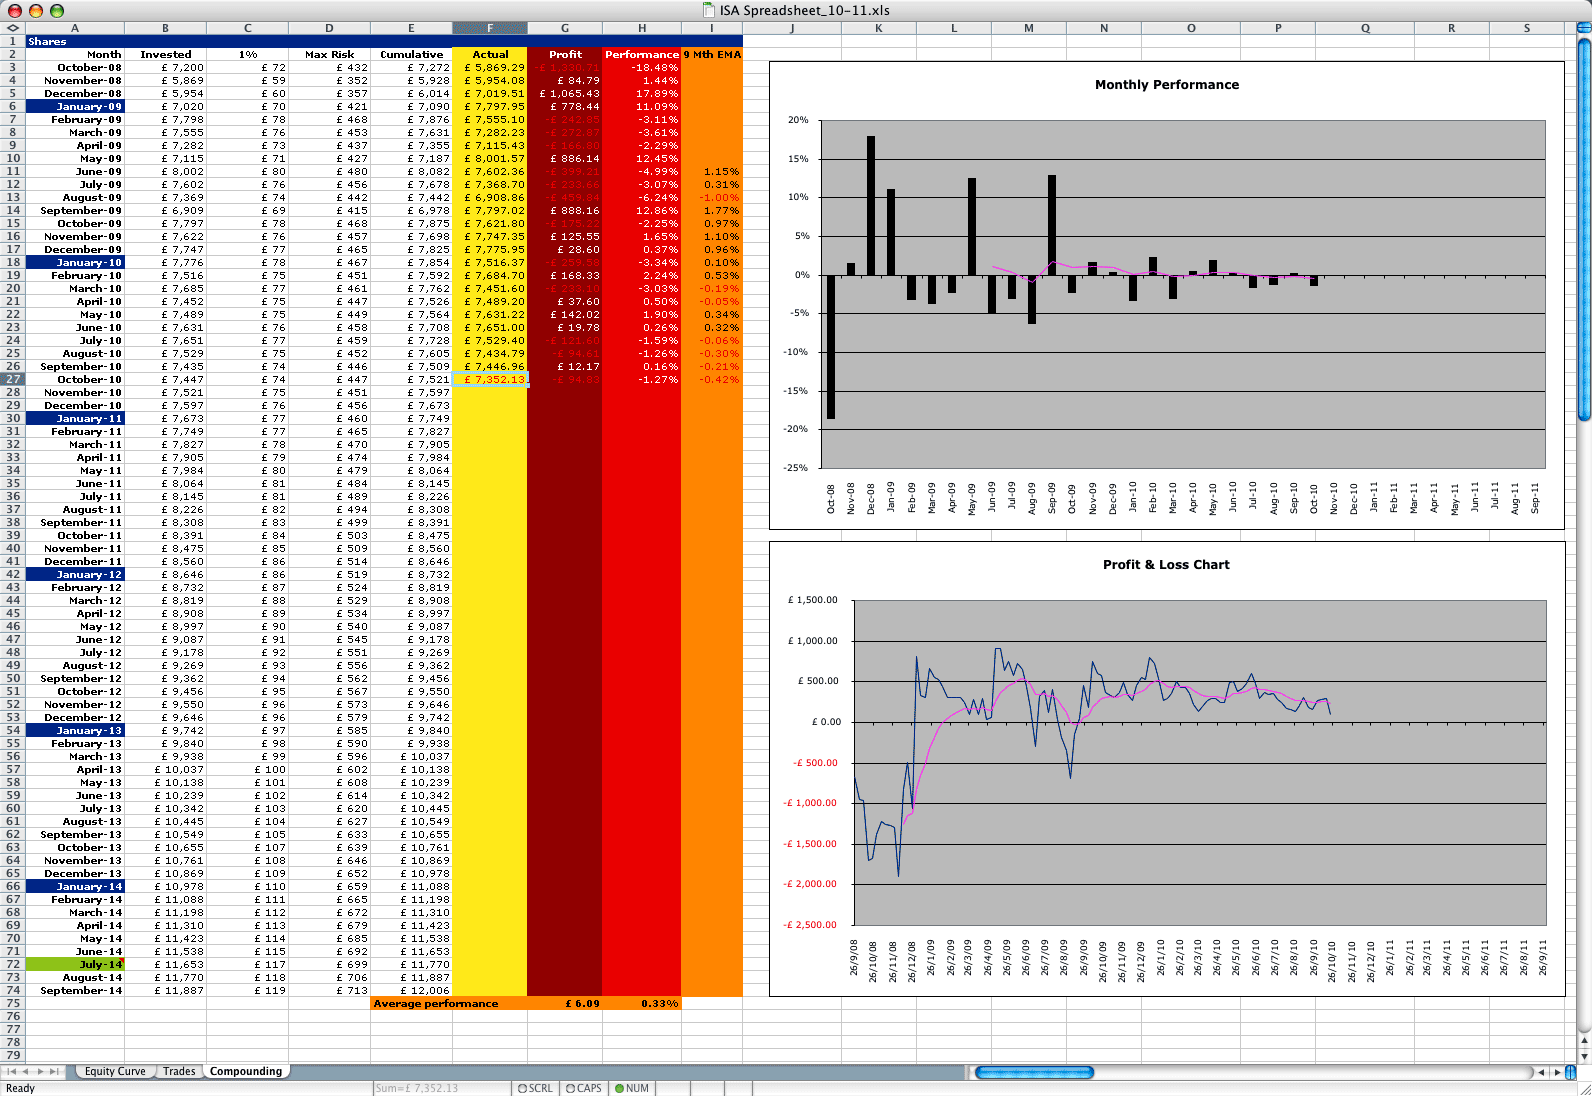Select the 0.33% average performance cell
Viewport: 1592px width, 1096px height.
click(642, 1003)
